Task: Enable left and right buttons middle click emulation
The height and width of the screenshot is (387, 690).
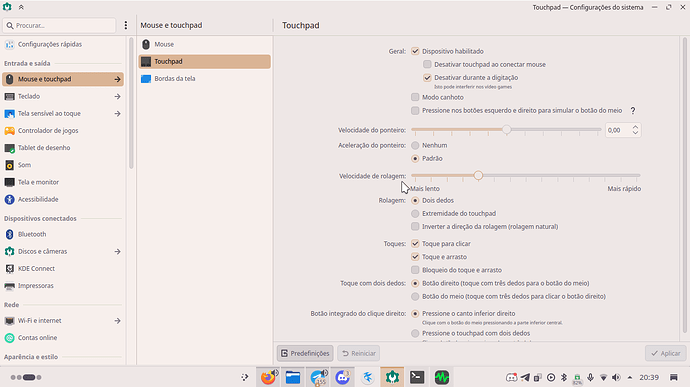Action: coord(415,111)
